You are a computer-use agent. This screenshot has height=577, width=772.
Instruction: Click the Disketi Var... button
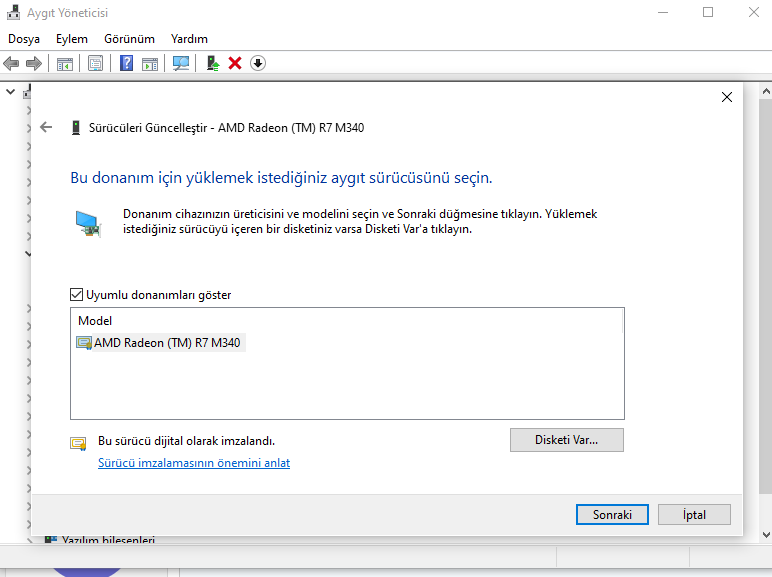tap(567, 440)
